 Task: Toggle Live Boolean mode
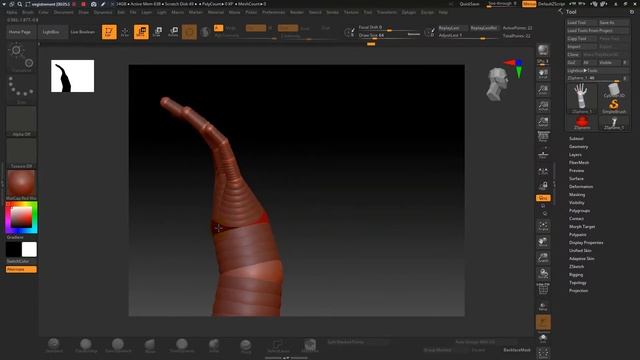82,32
